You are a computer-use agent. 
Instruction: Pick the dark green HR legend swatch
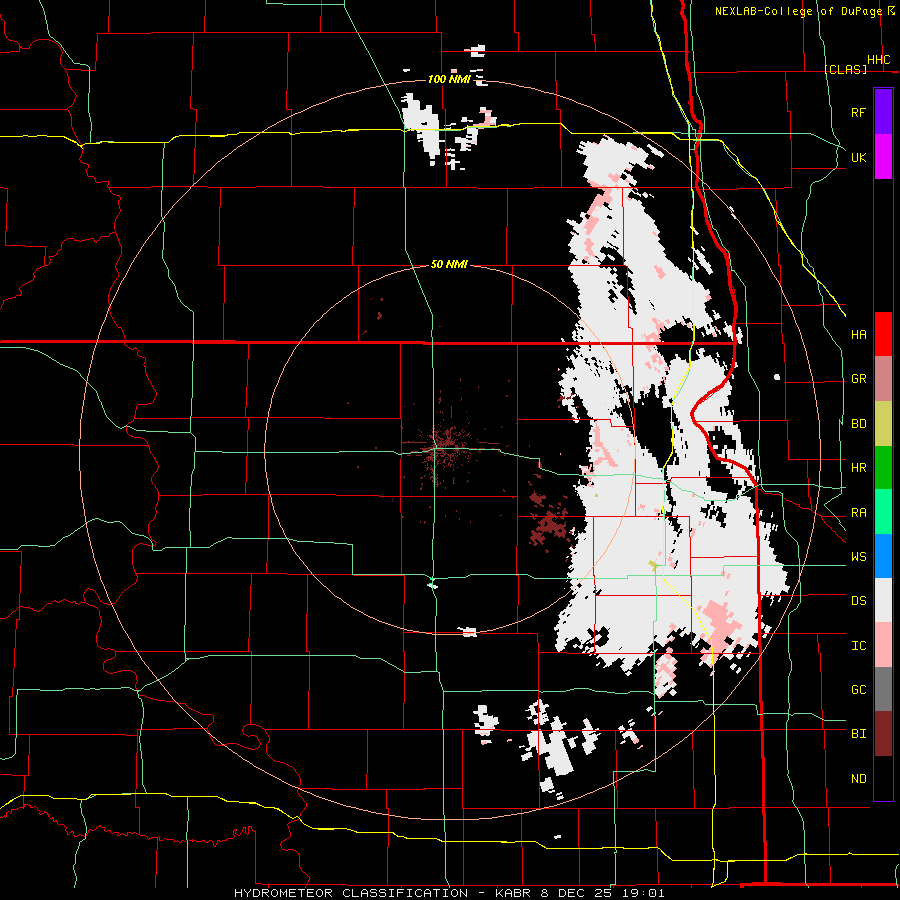coord(883,468)
